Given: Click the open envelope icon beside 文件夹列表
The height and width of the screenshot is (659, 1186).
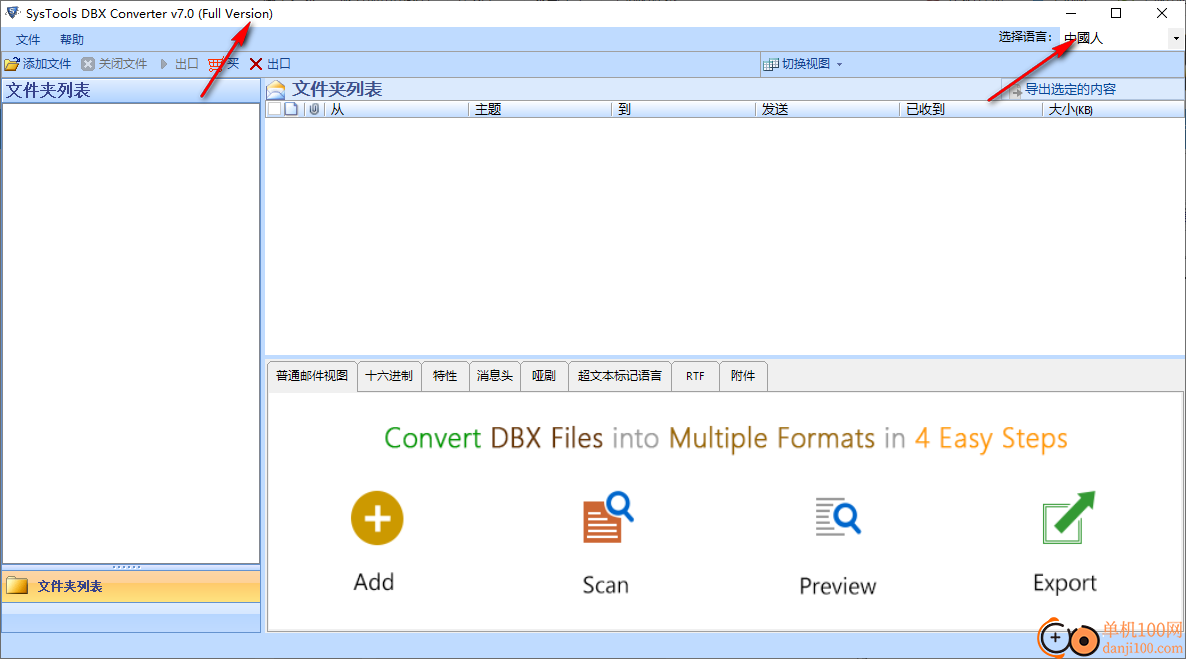Looking at the screenshot, I should [x=276, y=90].
